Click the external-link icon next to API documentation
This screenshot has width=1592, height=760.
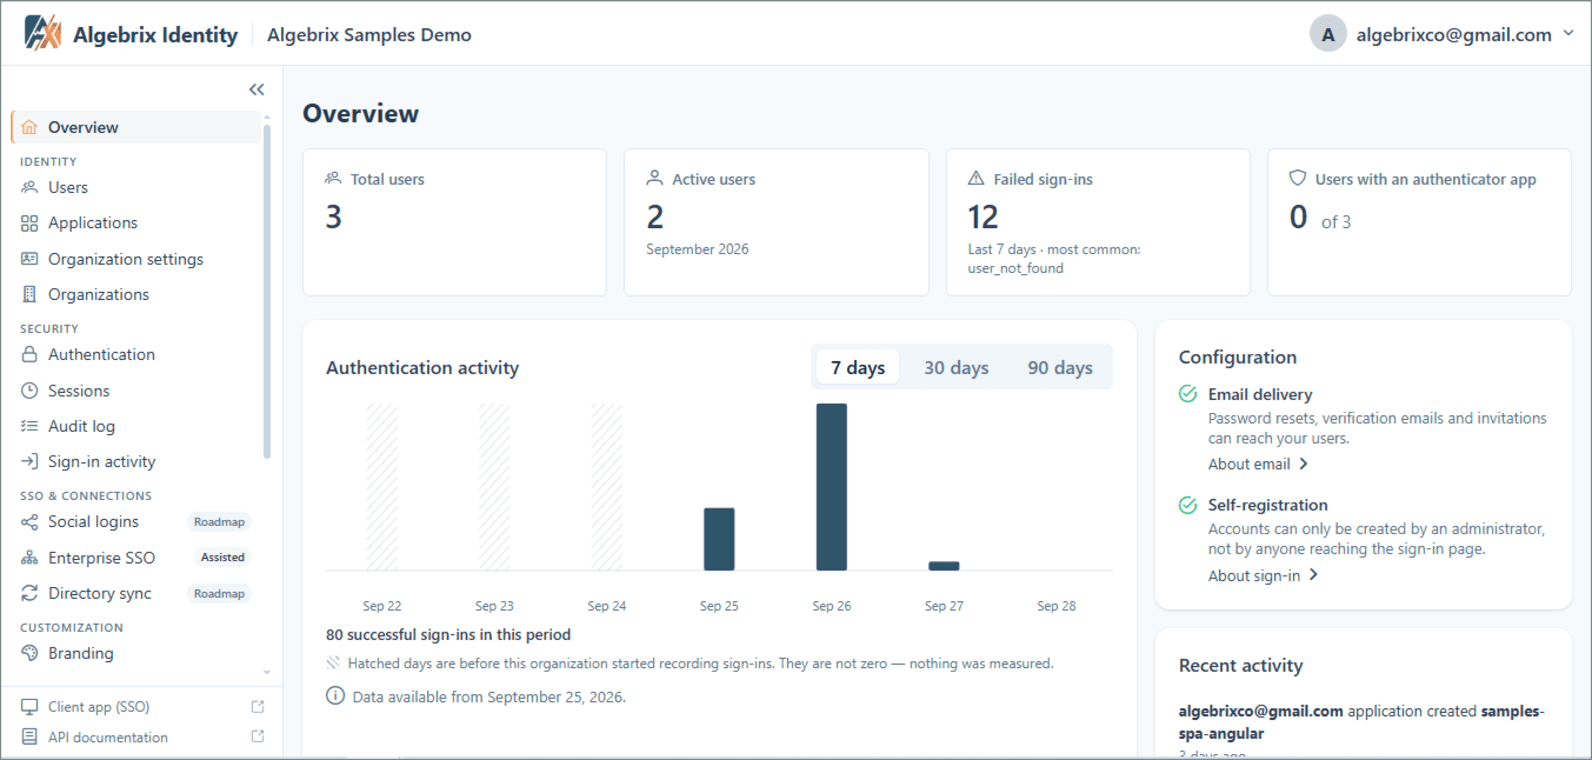tap(257, 737)
